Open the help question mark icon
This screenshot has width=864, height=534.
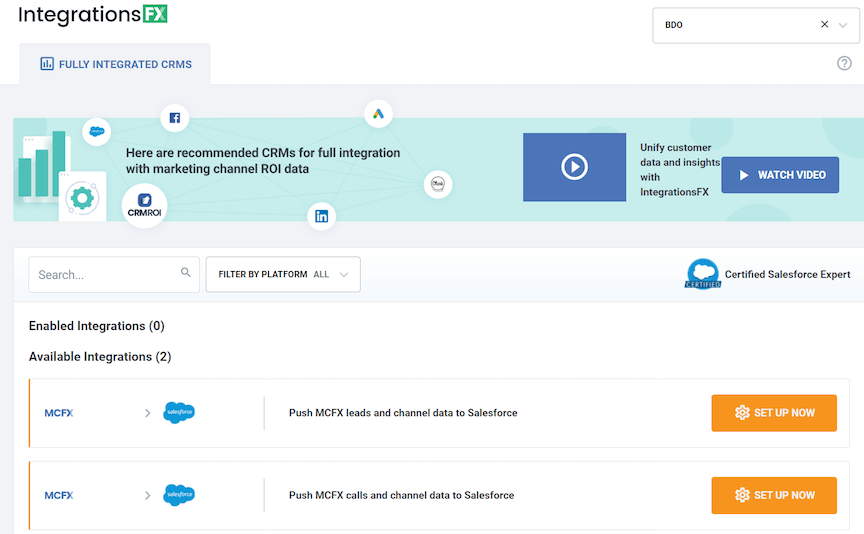click(x=844, y=63)
